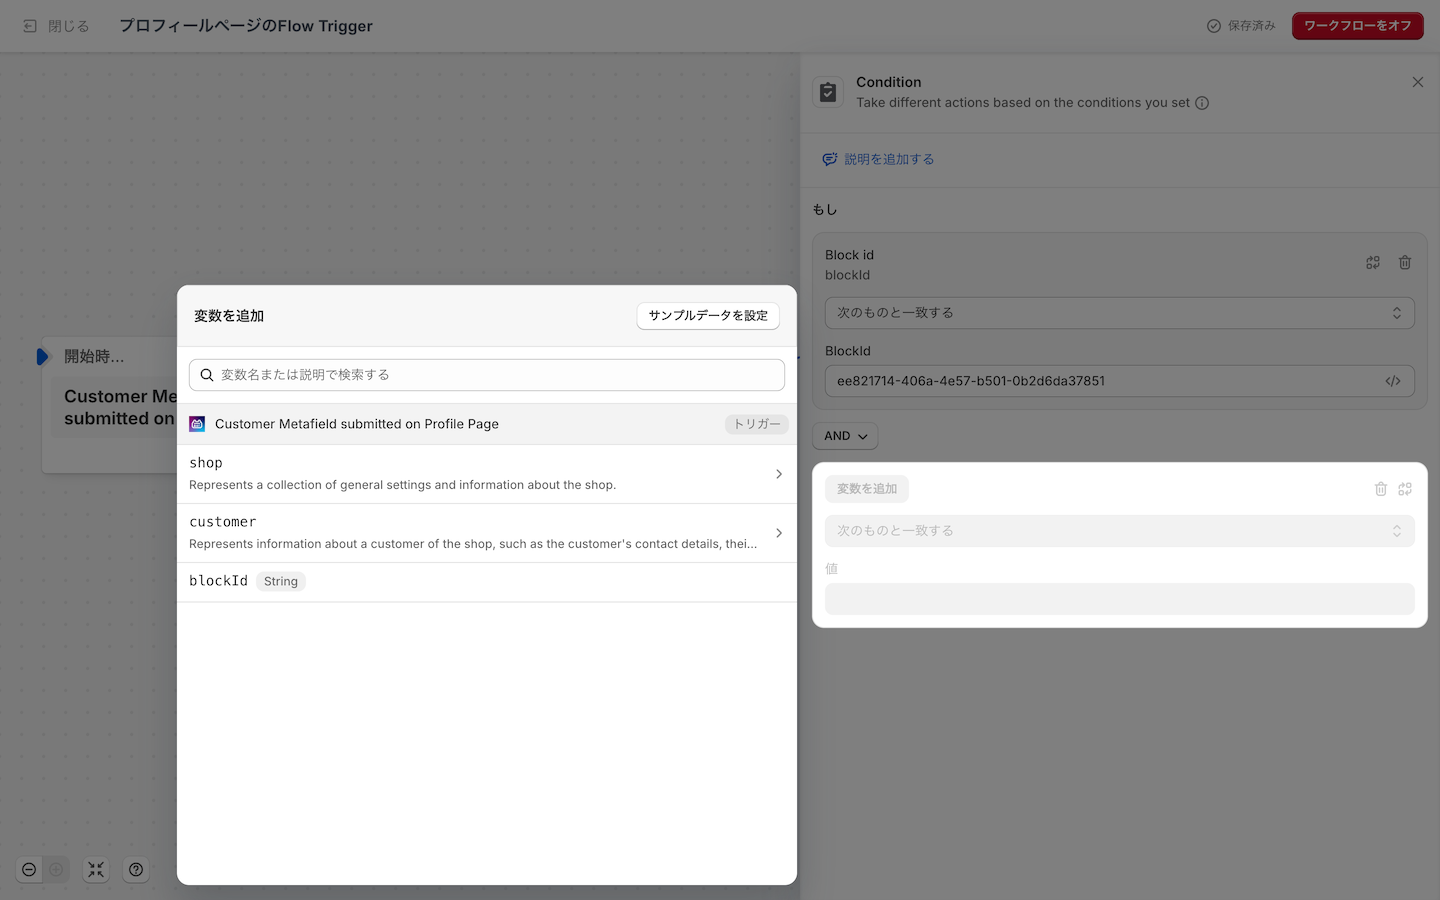Image resolution: width=1440 pixels, height=900 pixels.
Task: Open the AND operator dropdown
Action: [845, 436]
